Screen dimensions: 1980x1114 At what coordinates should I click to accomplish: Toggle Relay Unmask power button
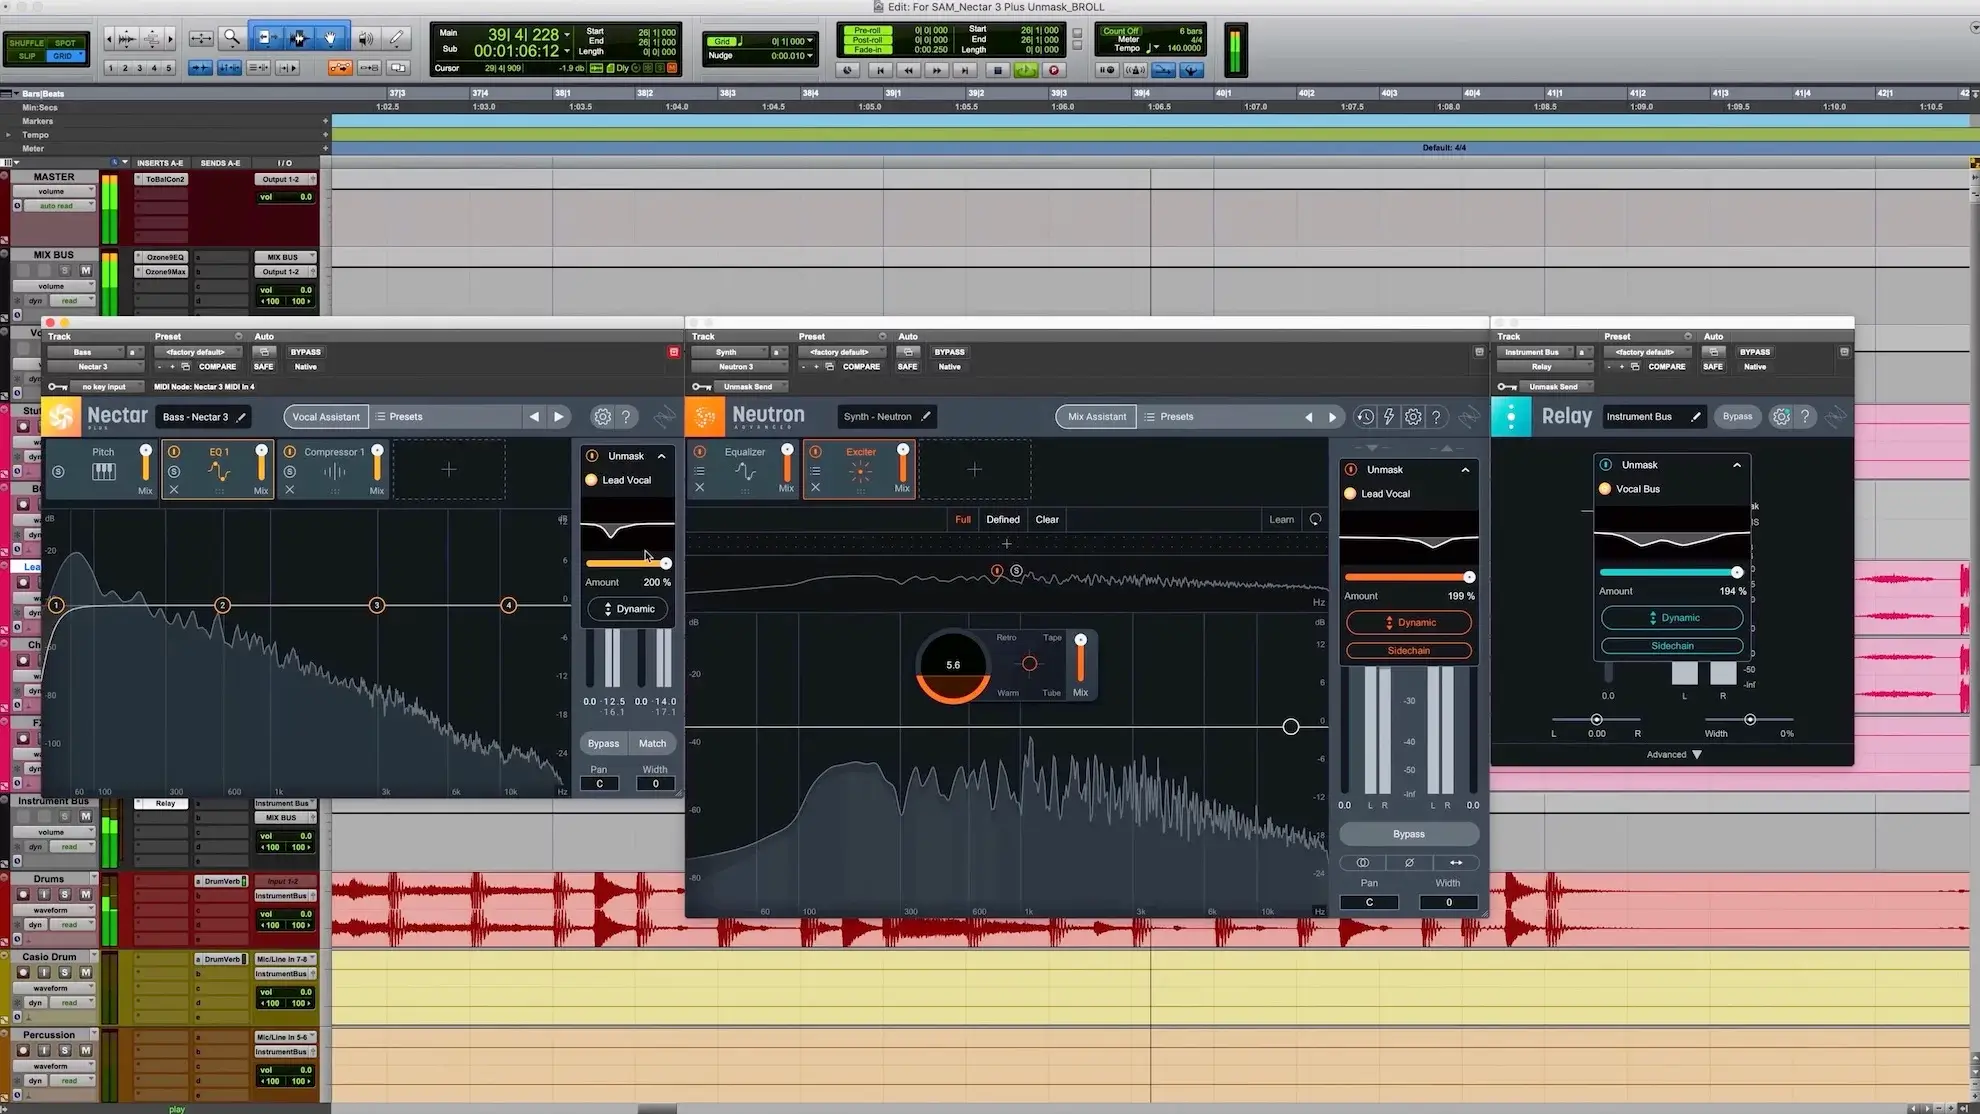(1606, 465)
